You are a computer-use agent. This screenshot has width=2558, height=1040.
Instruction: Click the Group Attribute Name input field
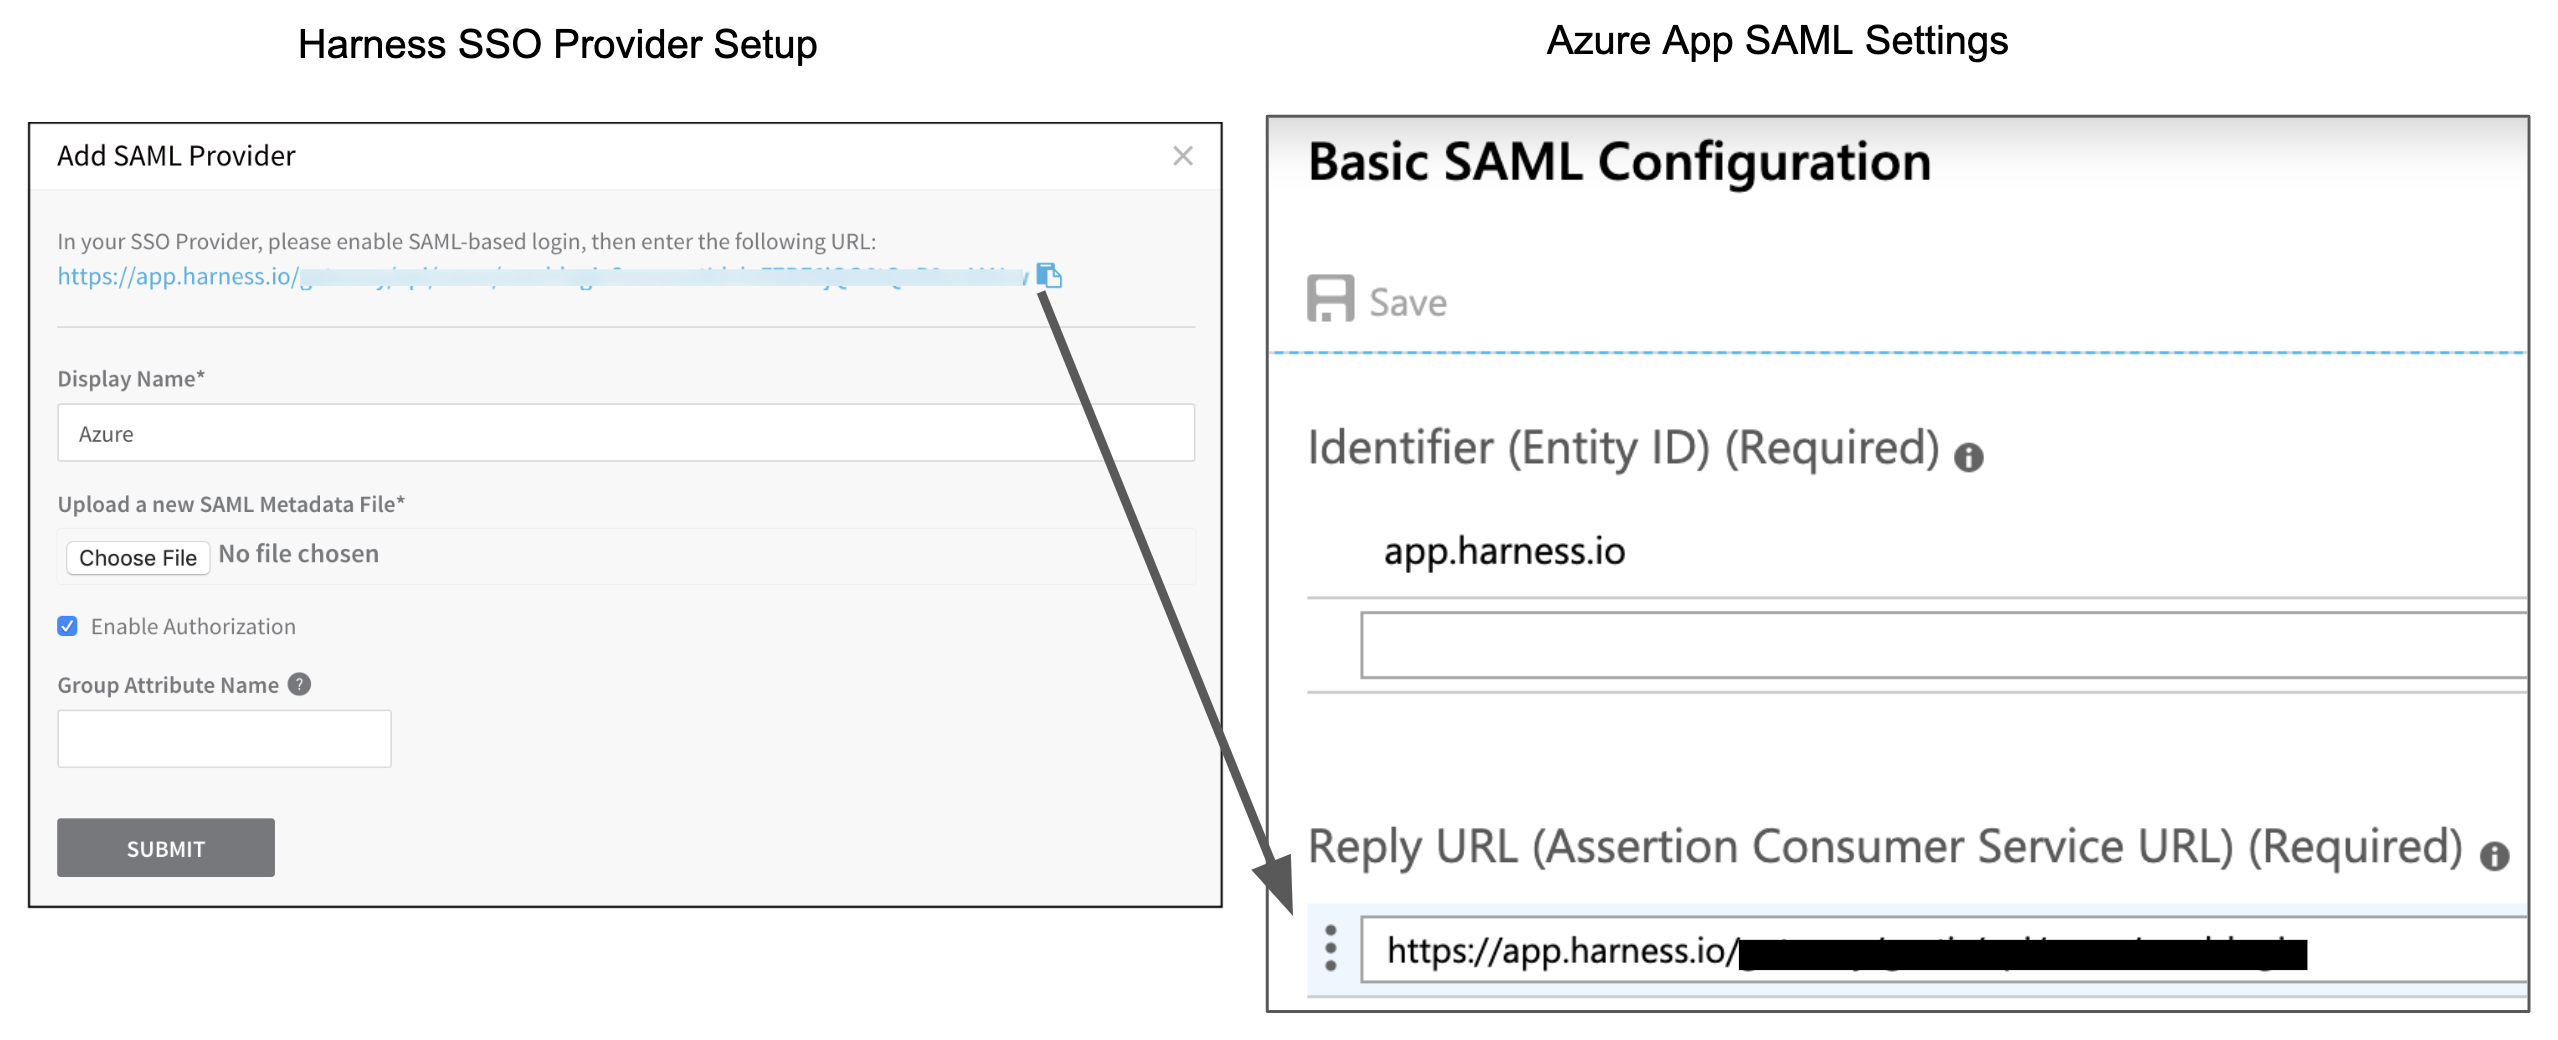224,739
